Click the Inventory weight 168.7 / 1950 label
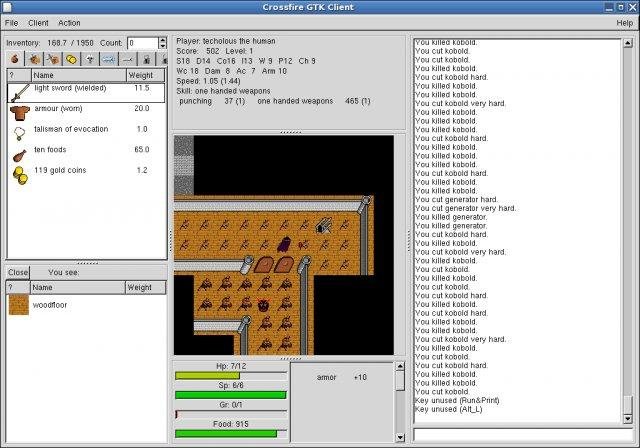The height and width of the screenshot is (448, 640). [50, 43]
